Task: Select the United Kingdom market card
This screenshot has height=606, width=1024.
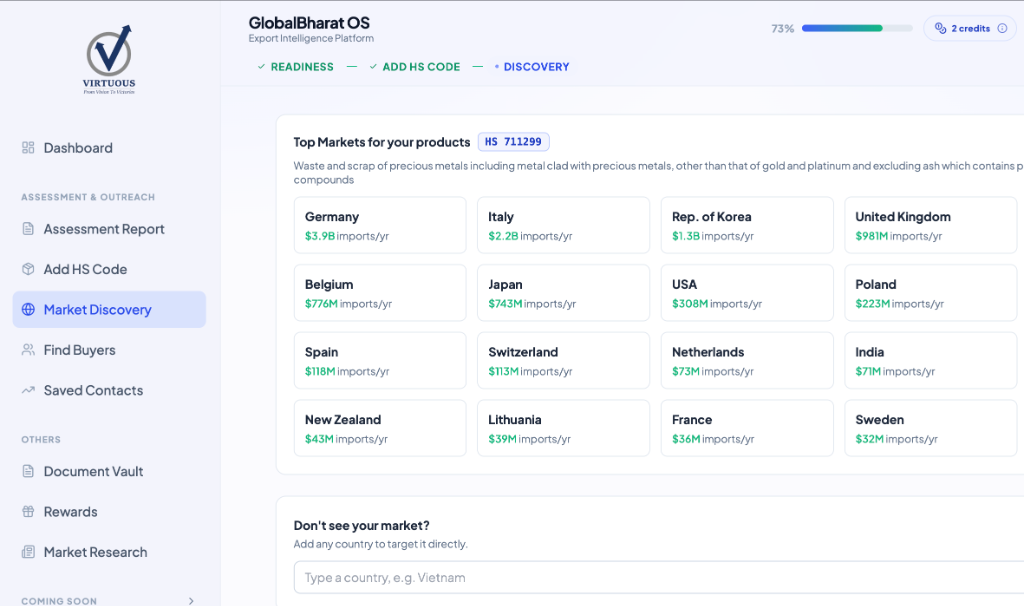Action: [x=931, y=225]
